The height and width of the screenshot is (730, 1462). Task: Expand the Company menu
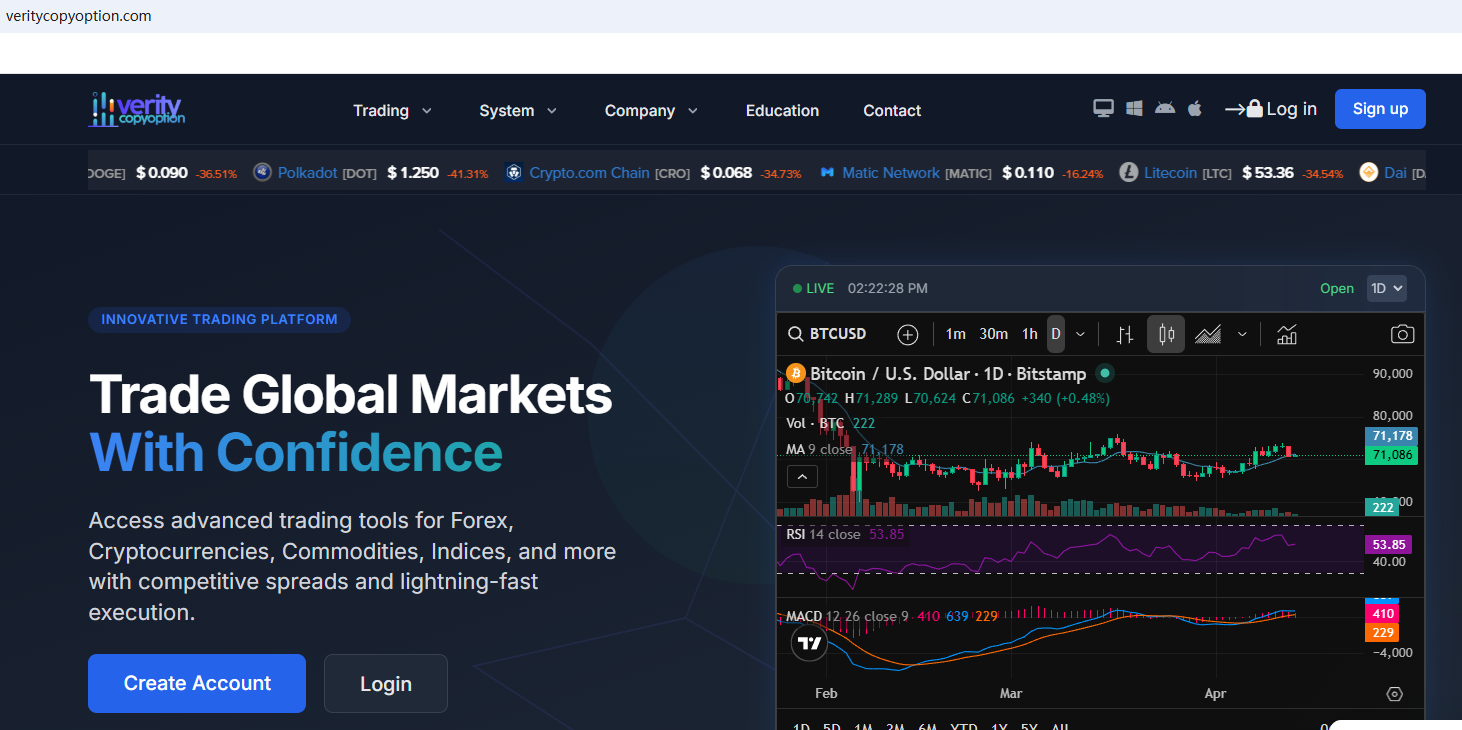tap(651, 110)
